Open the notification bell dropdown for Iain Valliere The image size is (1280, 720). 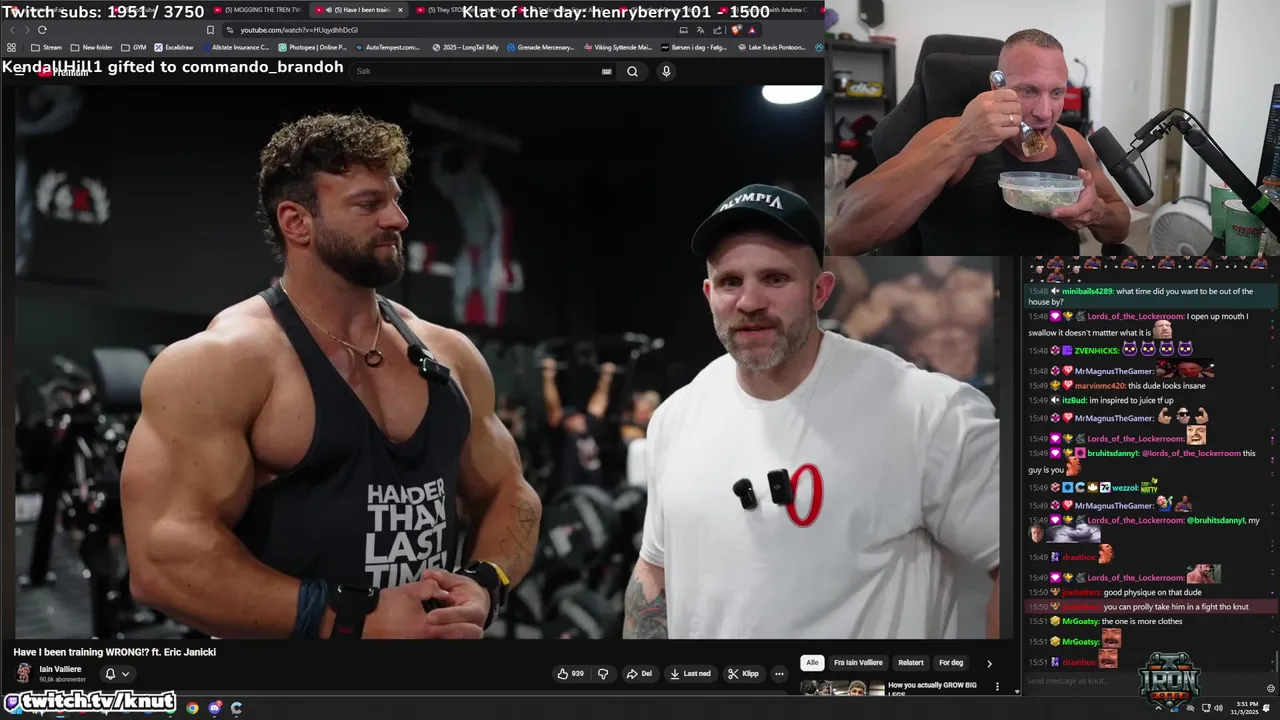(117, 674)
